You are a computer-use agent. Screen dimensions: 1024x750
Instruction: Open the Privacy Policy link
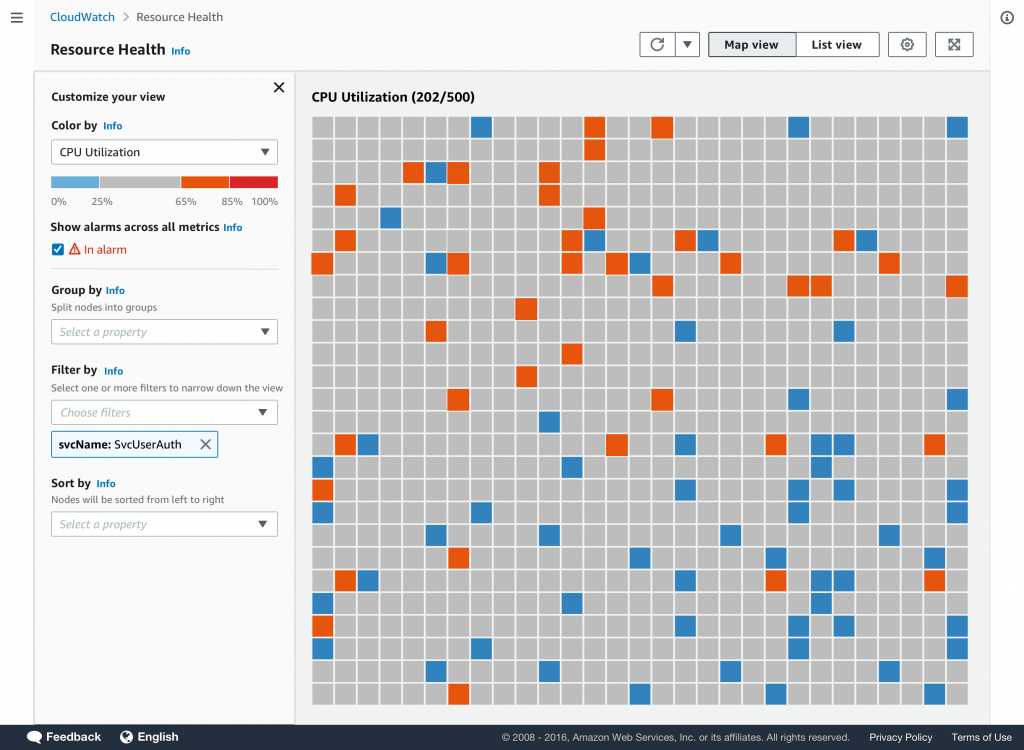pos(900,736)
